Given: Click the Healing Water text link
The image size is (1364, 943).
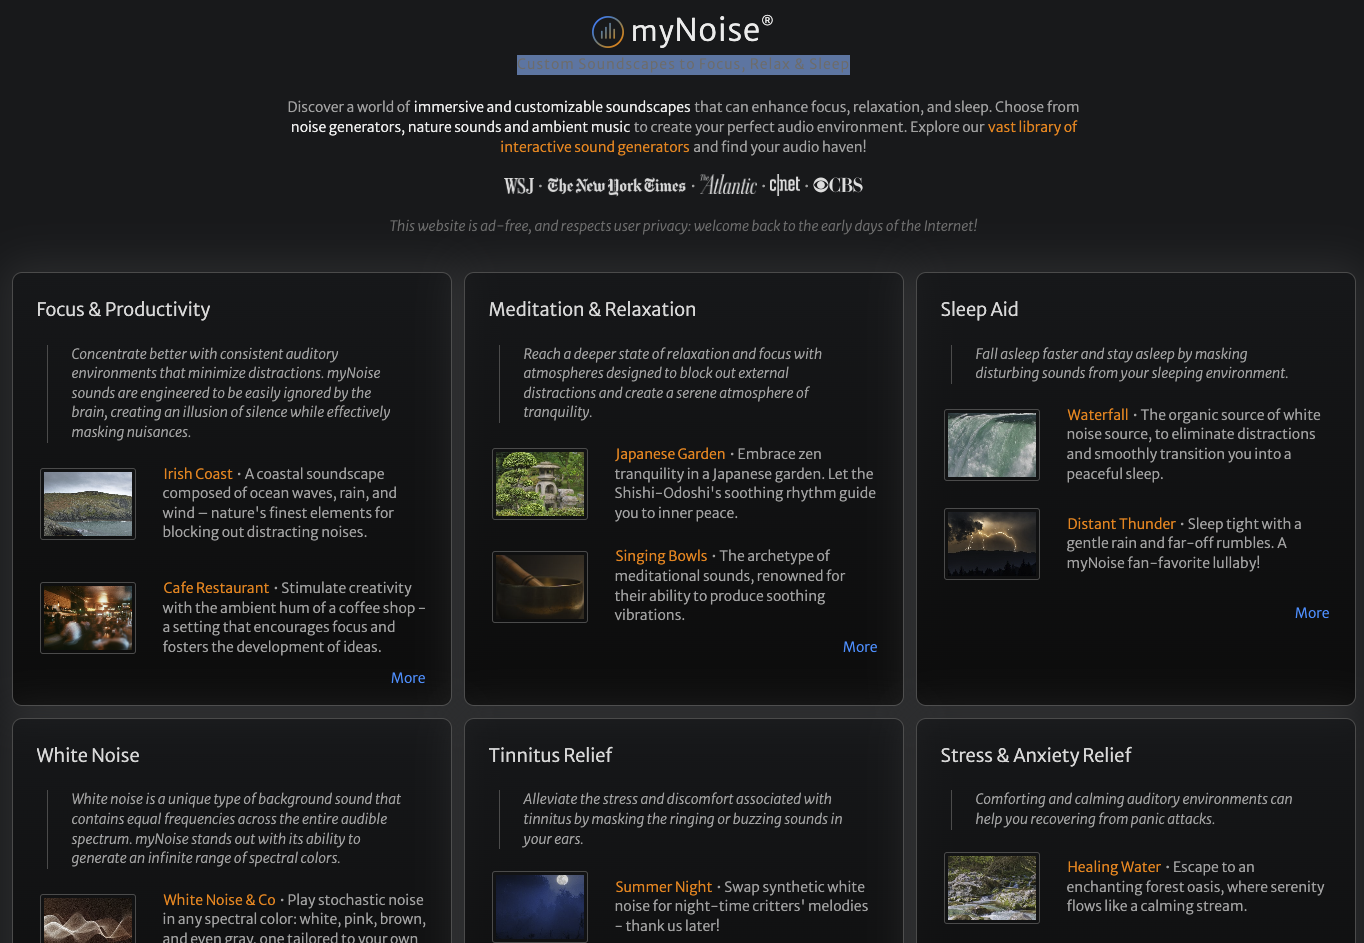Looking at the screenshot, I should 1114,867.
